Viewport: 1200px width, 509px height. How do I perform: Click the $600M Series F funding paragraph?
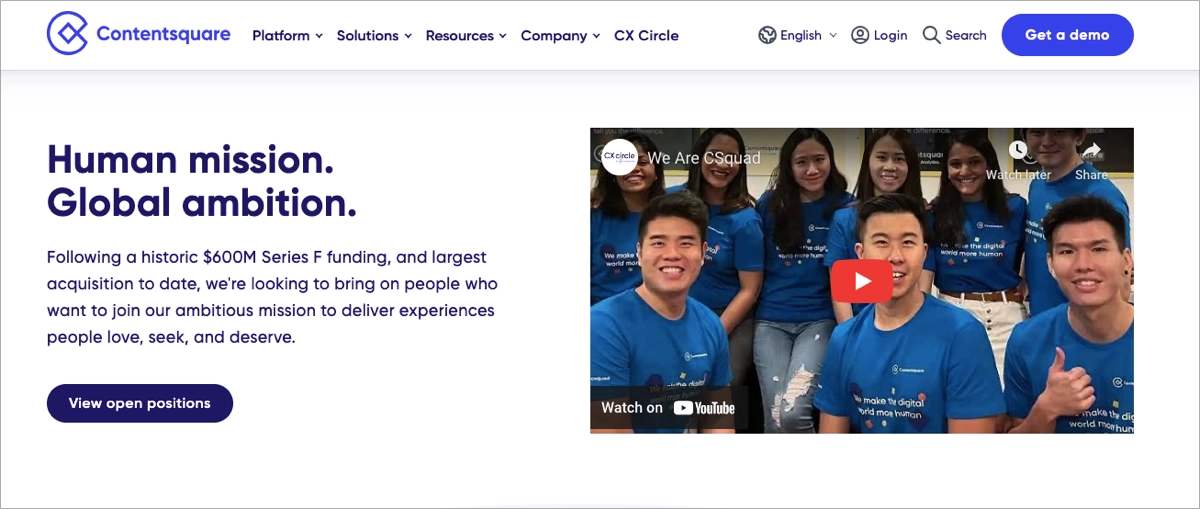[x=272, y=297]
